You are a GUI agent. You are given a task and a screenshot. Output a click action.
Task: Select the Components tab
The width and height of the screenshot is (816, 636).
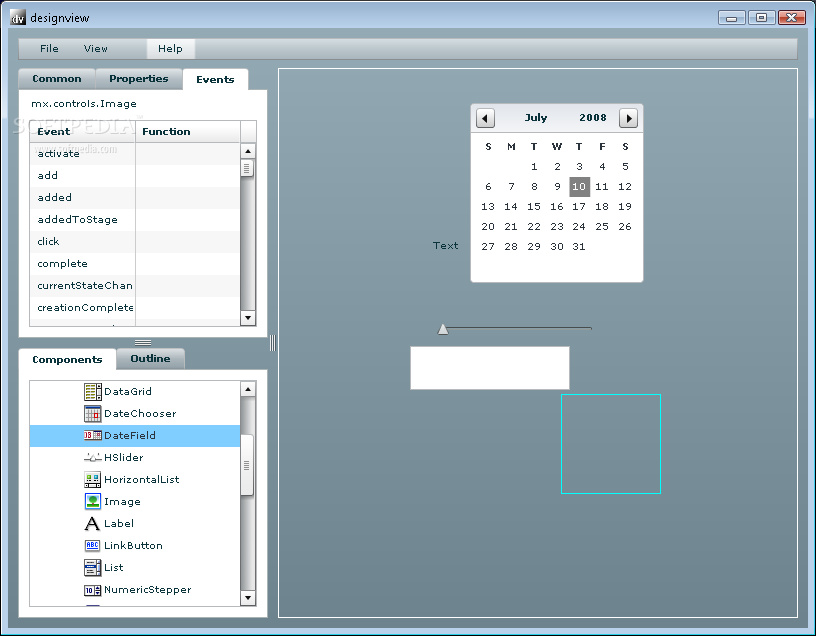(x=67, y=360)
